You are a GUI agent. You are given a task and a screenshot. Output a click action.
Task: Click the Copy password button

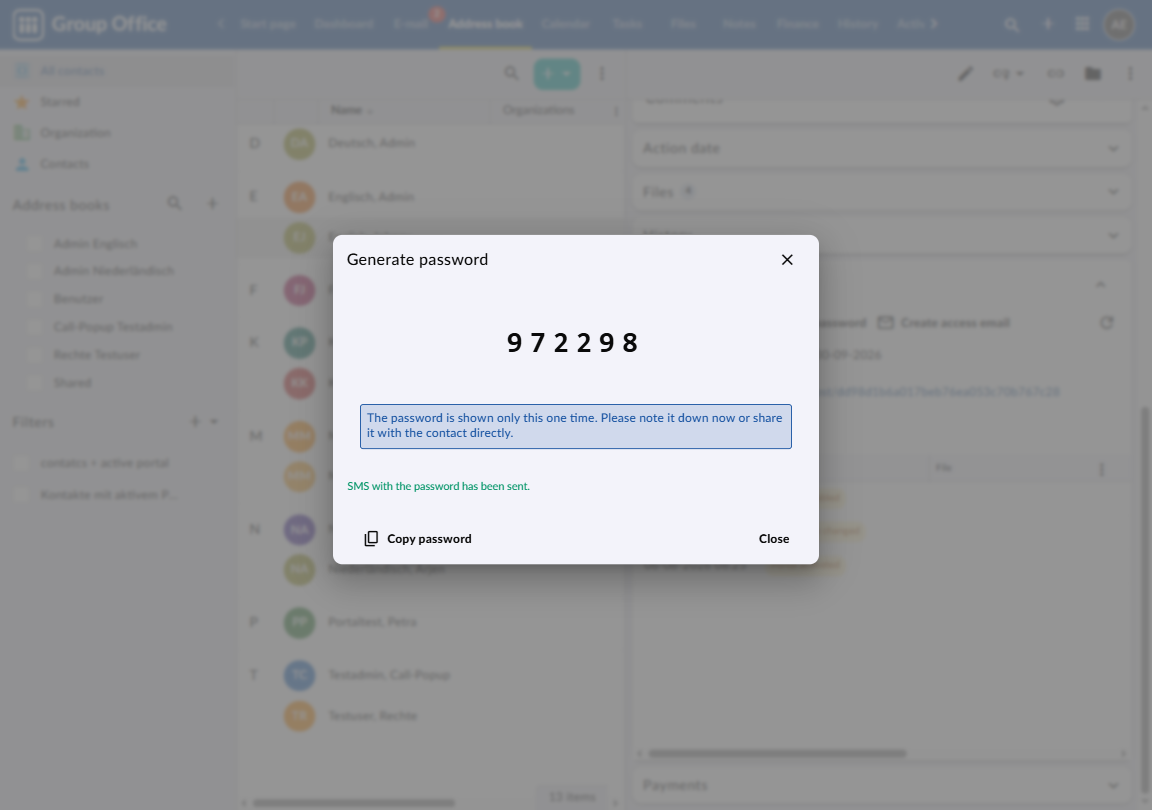point(418,539)
